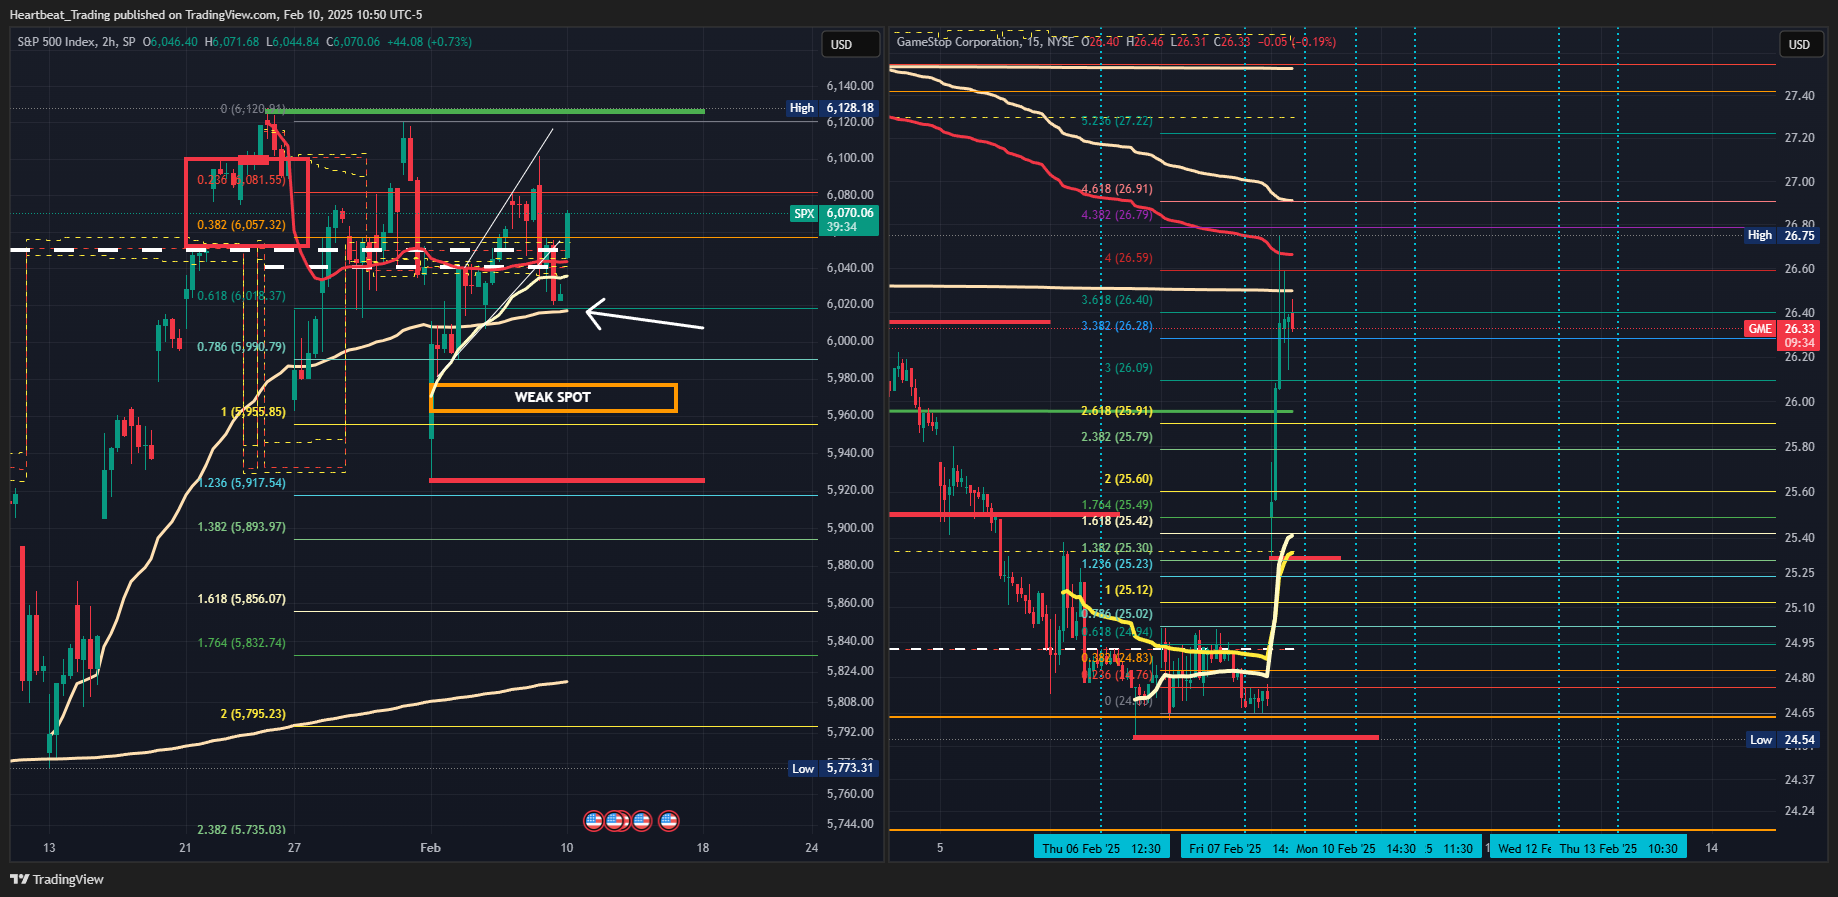The width and height of the screenshot is (1838, 897).
Task: Click the Feb date label on S&P time axis
Action: 430,848
